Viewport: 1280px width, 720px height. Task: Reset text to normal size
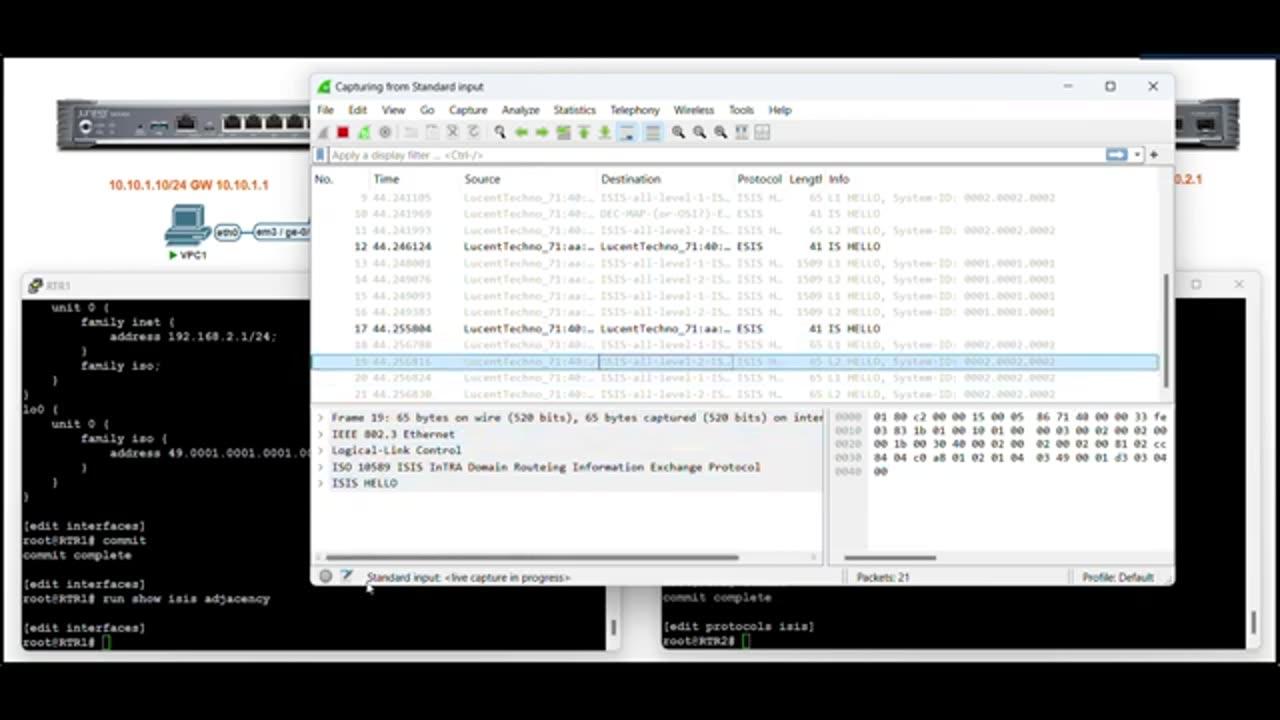pos(720,132)
